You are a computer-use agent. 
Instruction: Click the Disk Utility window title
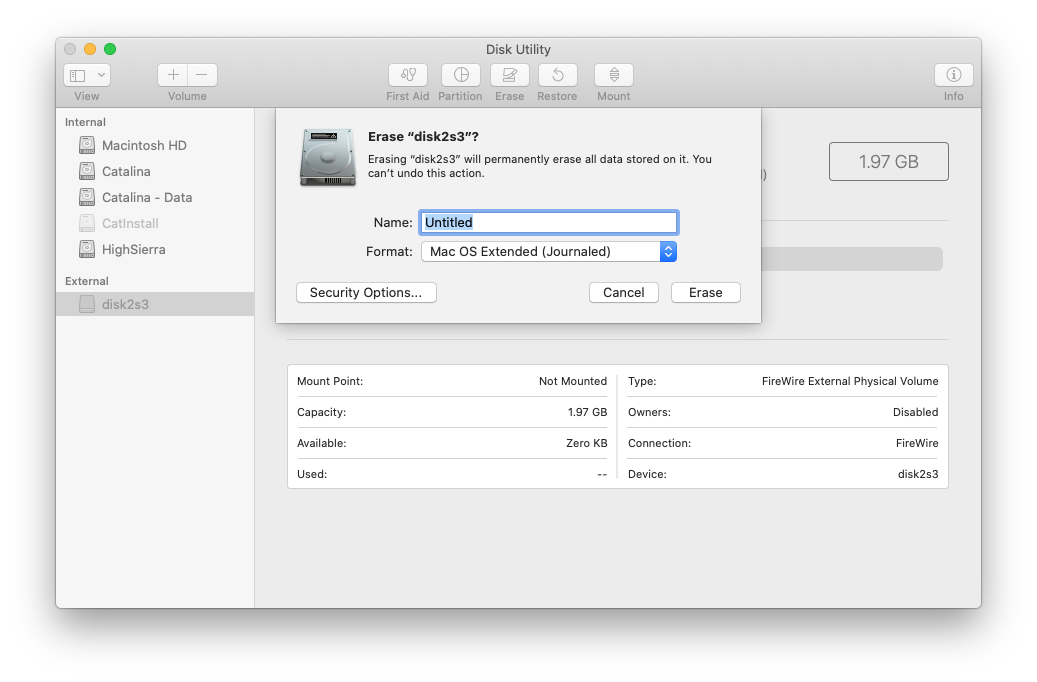point(518,50)
